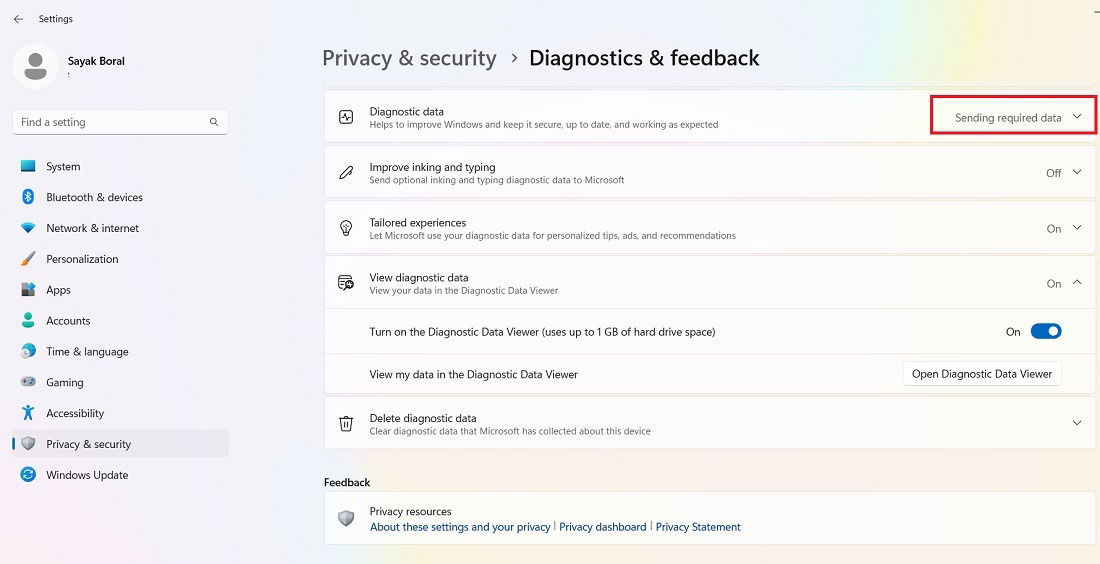Viewport: 1100px width, 564px height.
Task: Click the Find a setting search field
Action: click(121, 122)
